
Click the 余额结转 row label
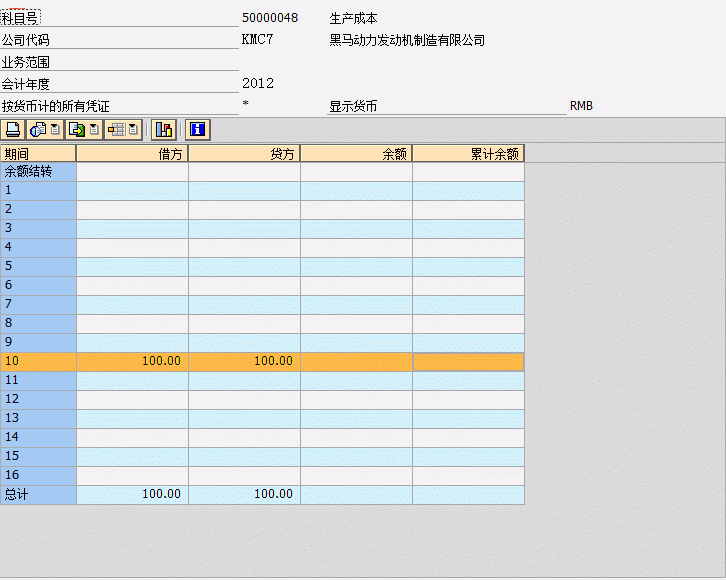pyautogui.click(x=38, y=172)
